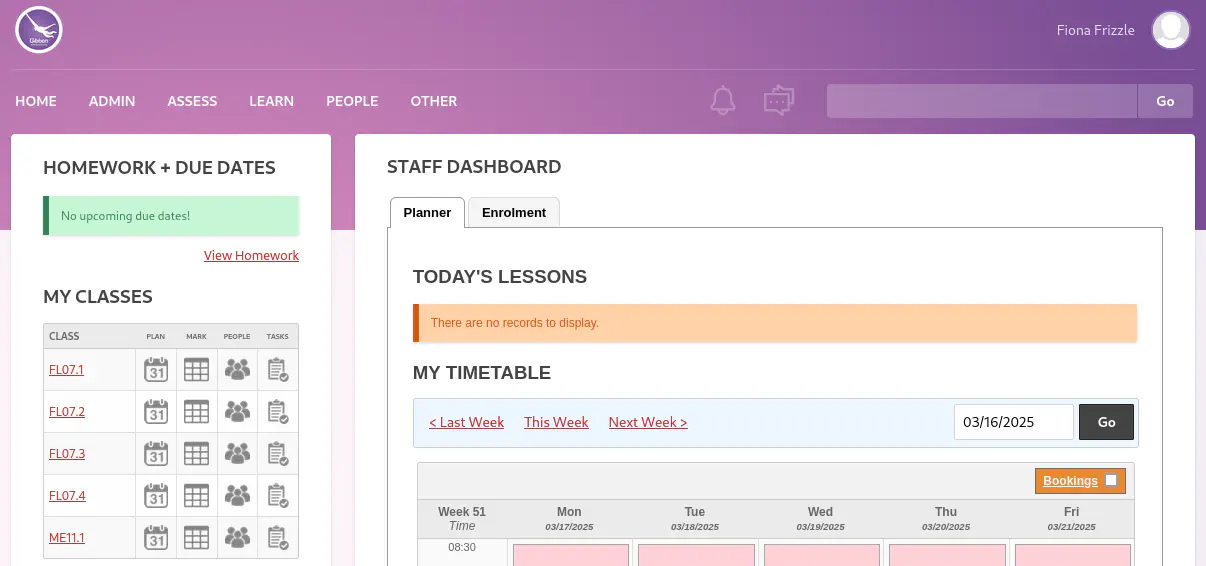View the people icon for ME11.1
Viewport: 1206px width, 566px height.
tap(237, 538)
